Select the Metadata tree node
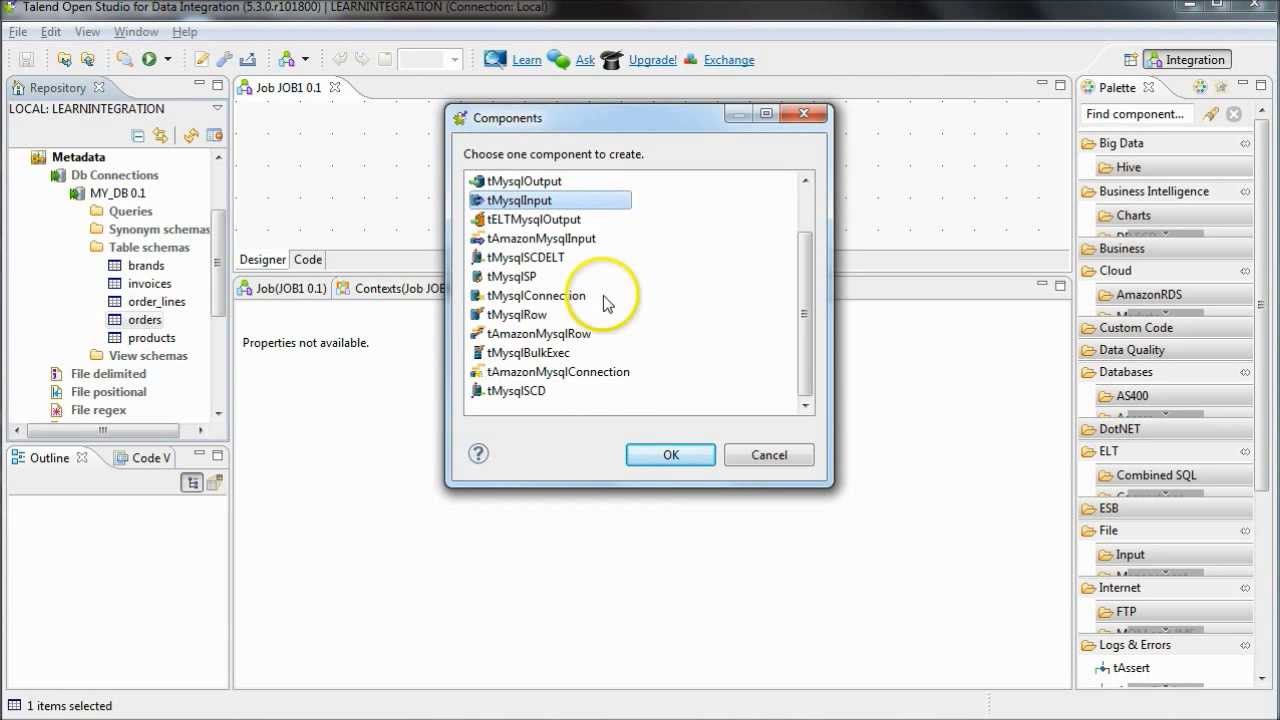Image resolution: width=1280 pixels, height=720 pixels. (x=78, y=157)
